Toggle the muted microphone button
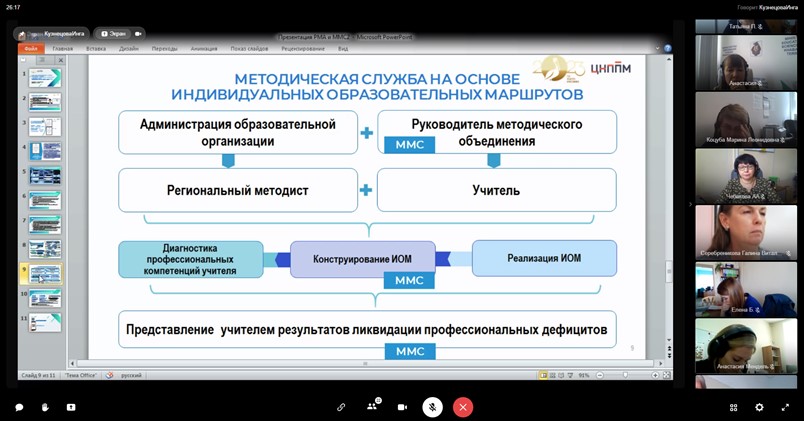Viewport: 804px width, 421px height. (x=433, y=407)
